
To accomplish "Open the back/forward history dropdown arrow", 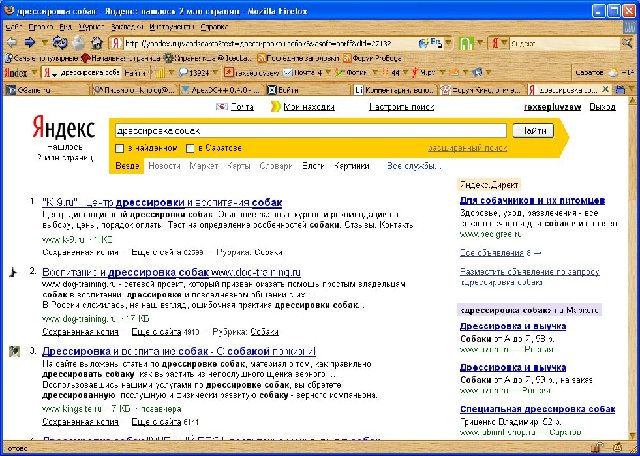I will click(x=44, y=43).
